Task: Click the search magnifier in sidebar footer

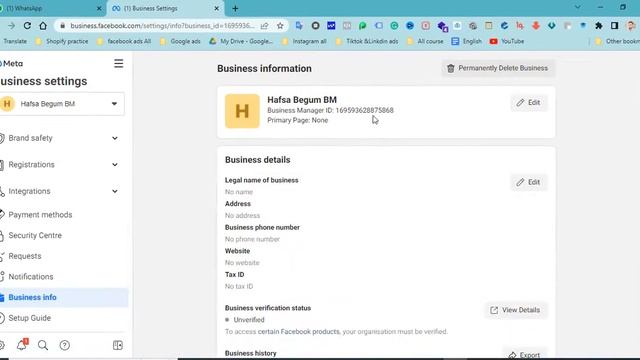Action: (x=43, y=345)
